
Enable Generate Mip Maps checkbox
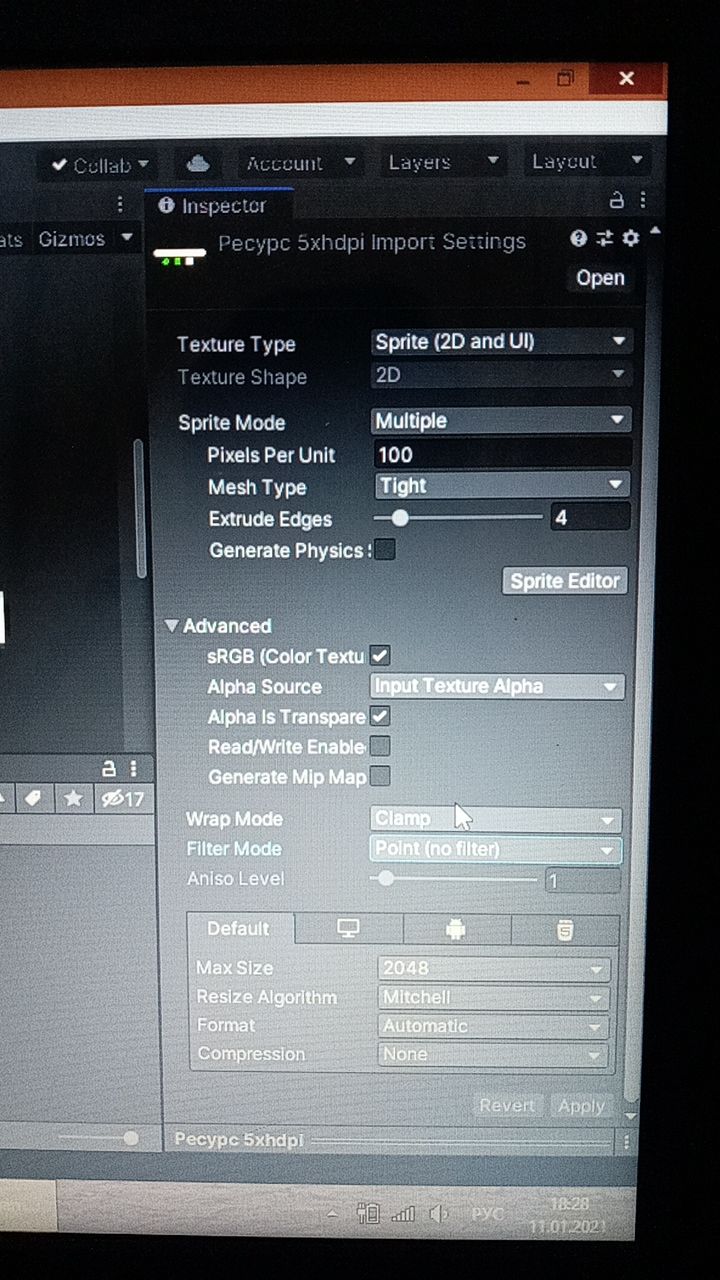[380, 776]
